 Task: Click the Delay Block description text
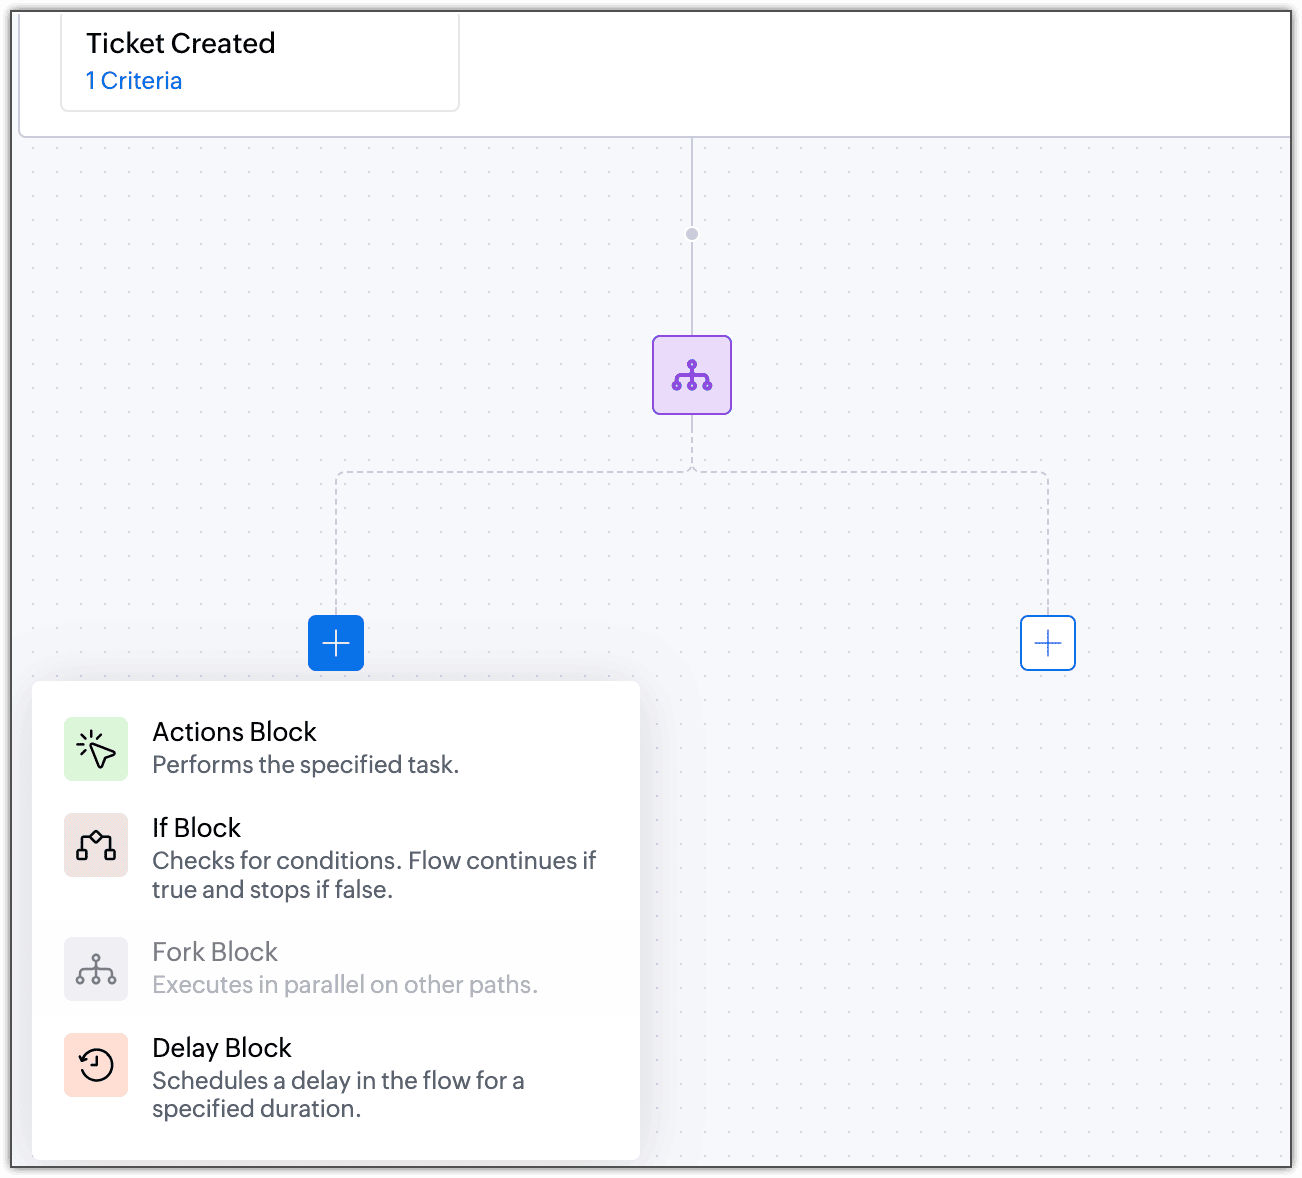(338, 1095)
